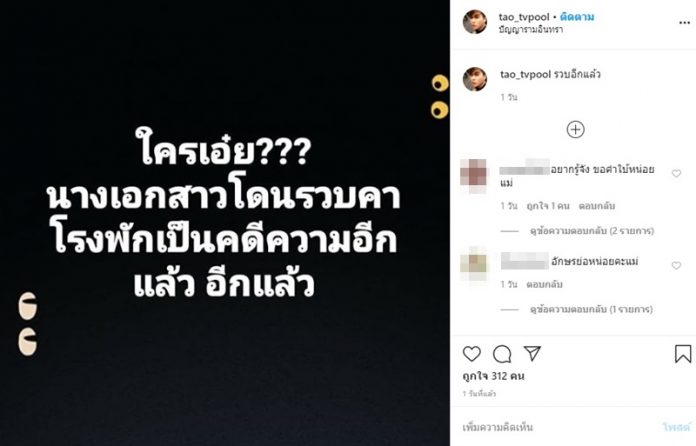The height and width of the screenshot is (446, 696).
Task: Click the โพสต์ post button
Action: coord(676,427)
